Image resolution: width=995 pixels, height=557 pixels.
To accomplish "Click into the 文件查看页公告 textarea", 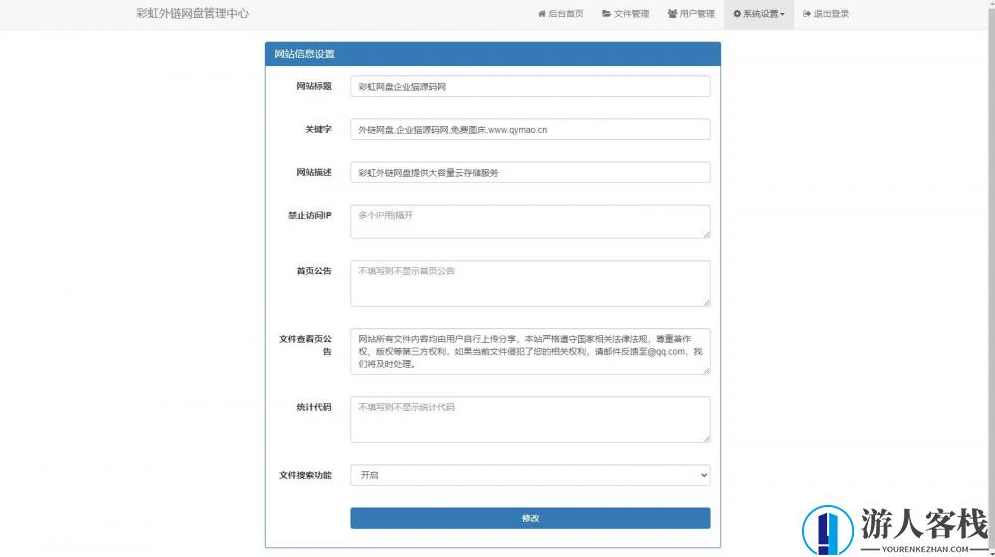I will pos(530,351).
